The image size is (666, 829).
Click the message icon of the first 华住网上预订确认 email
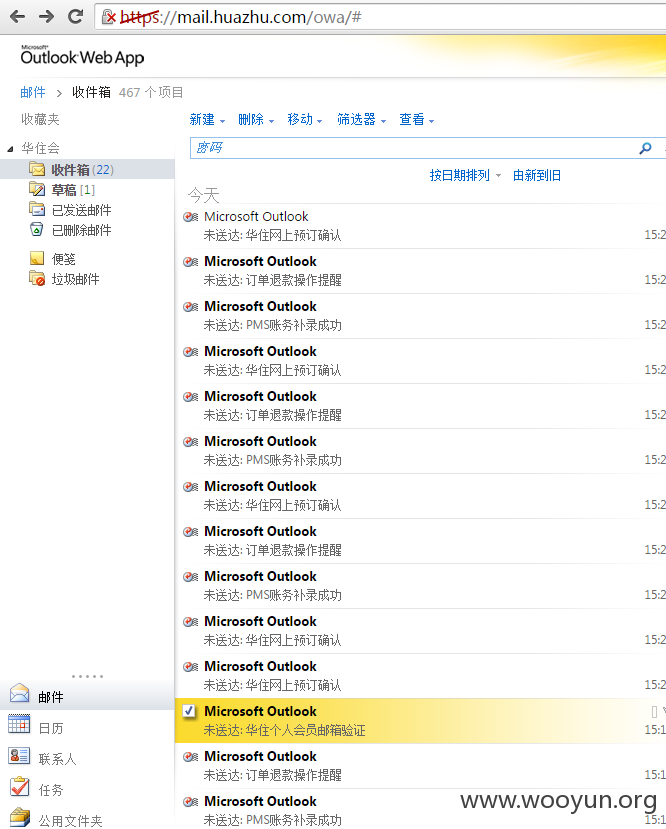[190, 217]
